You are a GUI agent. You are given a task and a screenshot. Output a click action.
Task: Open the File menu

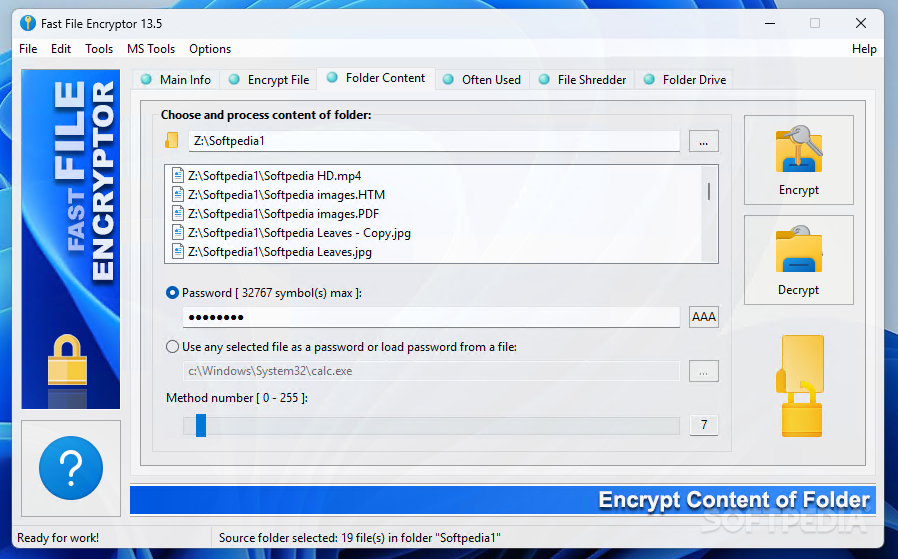(x=28, y=49)
